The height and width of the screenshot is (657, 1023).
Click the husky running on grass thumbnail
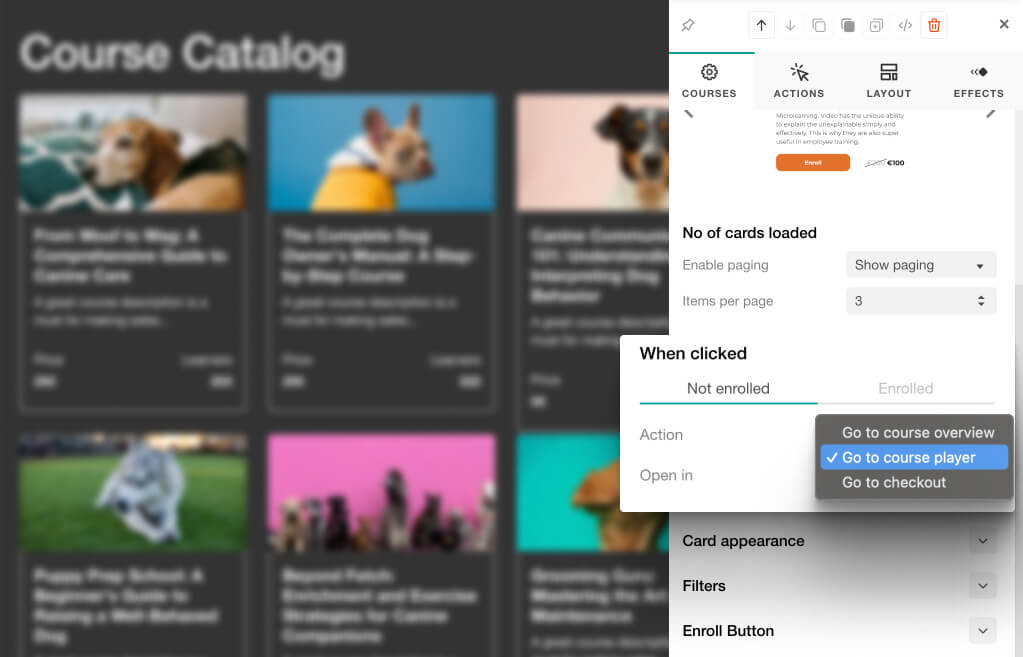coord(133,493)
